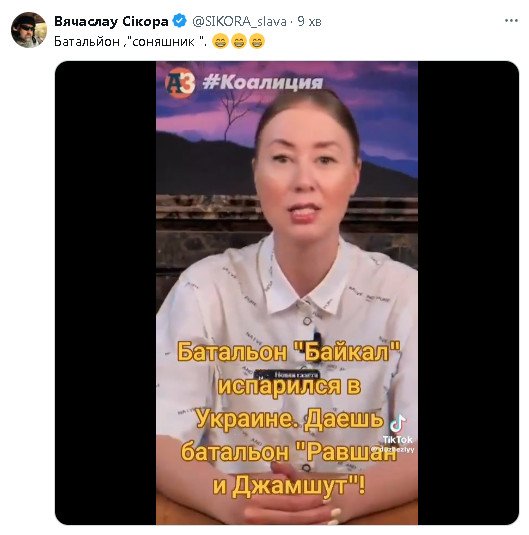Open the tweet via the 9 хв timestamp
Screen dimensions: 529x535
coord(309,21)
